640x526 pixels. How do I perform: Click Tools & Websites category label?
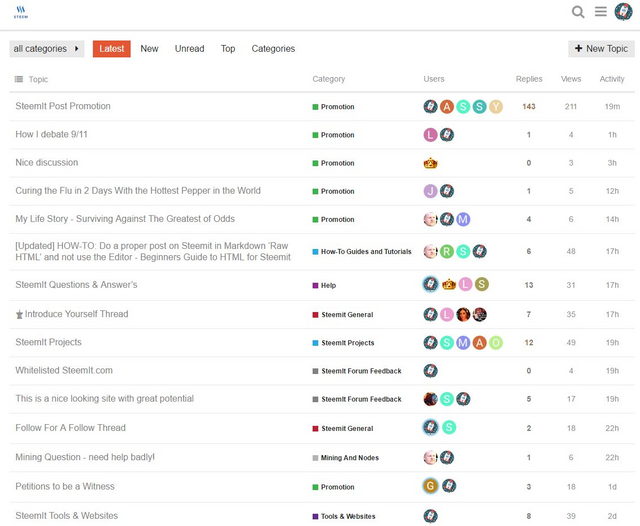click(344, 516)
